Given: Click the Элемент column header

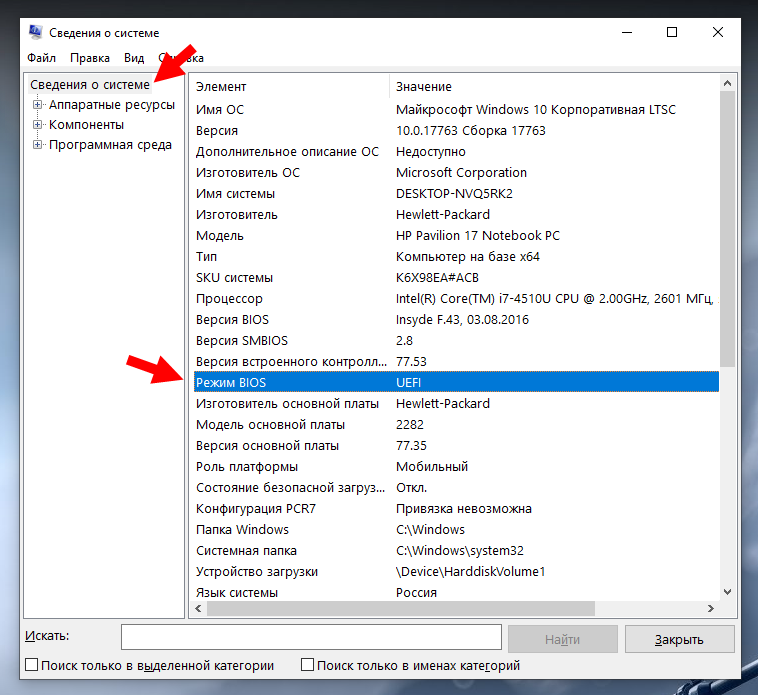Looking at the screenshot, I should (x=291, y=87).
